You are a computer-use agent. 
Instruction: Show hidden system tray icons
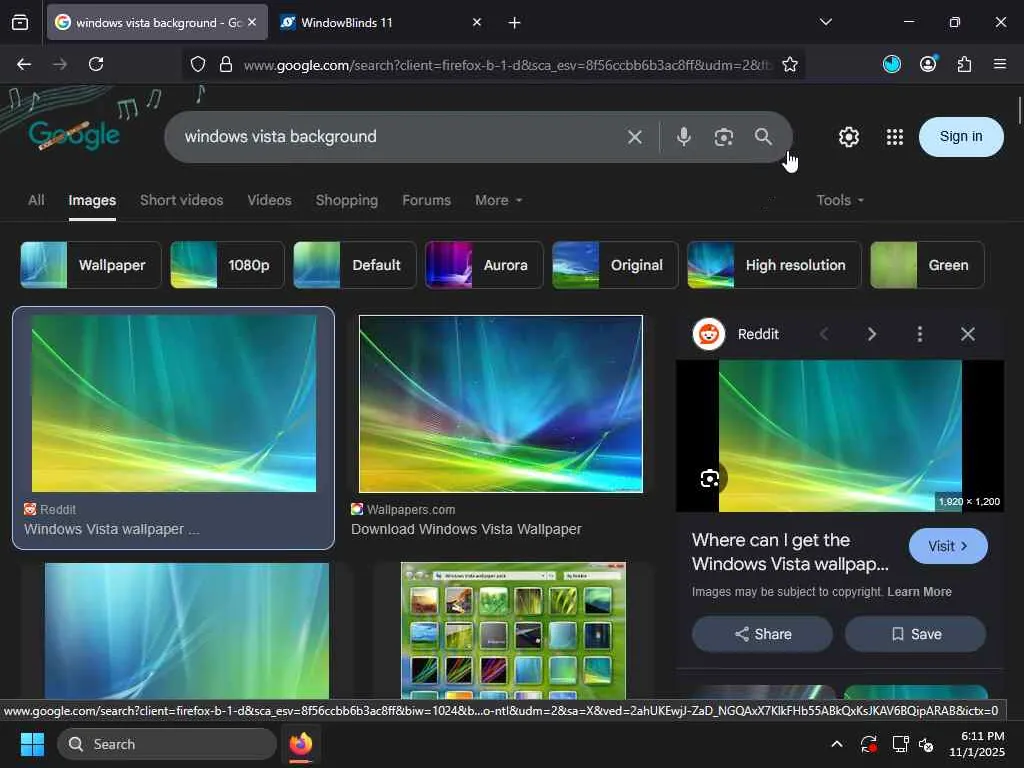837,744
